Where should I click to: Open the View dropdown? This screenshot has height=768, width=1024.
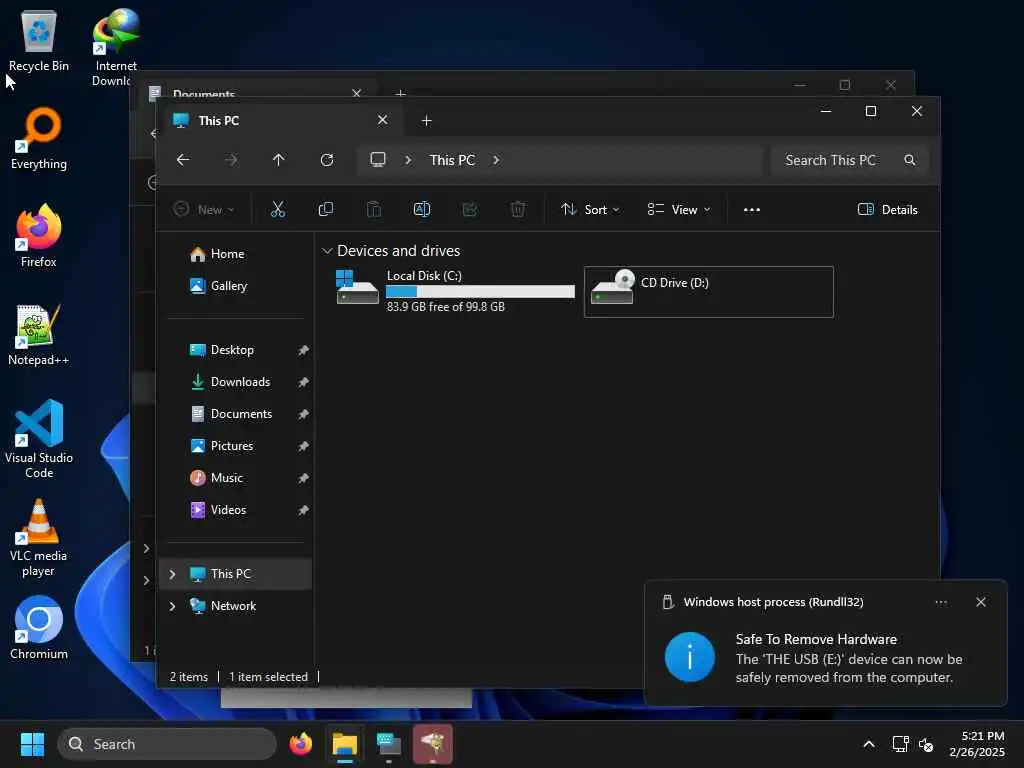coord(679,209)
